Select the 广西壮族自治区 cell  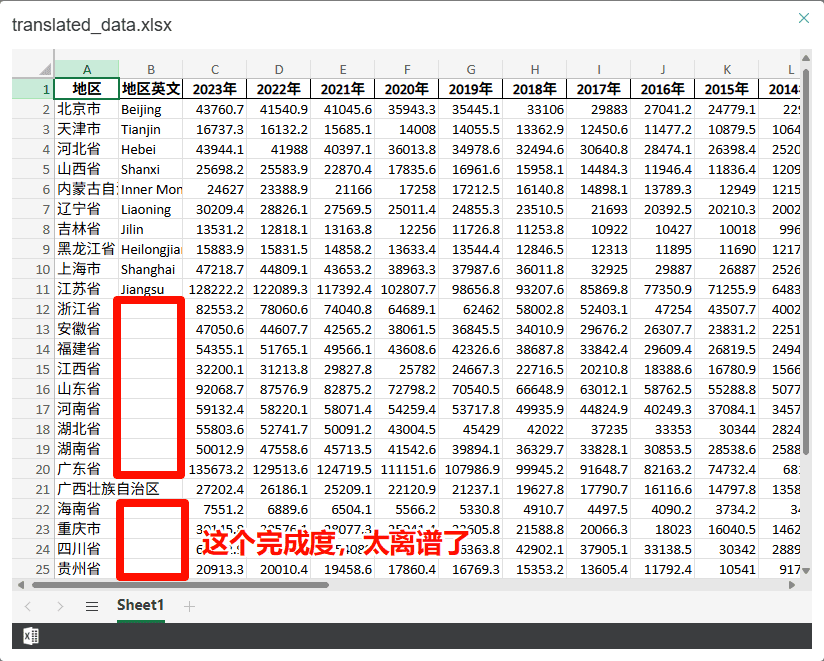(87, 489)
